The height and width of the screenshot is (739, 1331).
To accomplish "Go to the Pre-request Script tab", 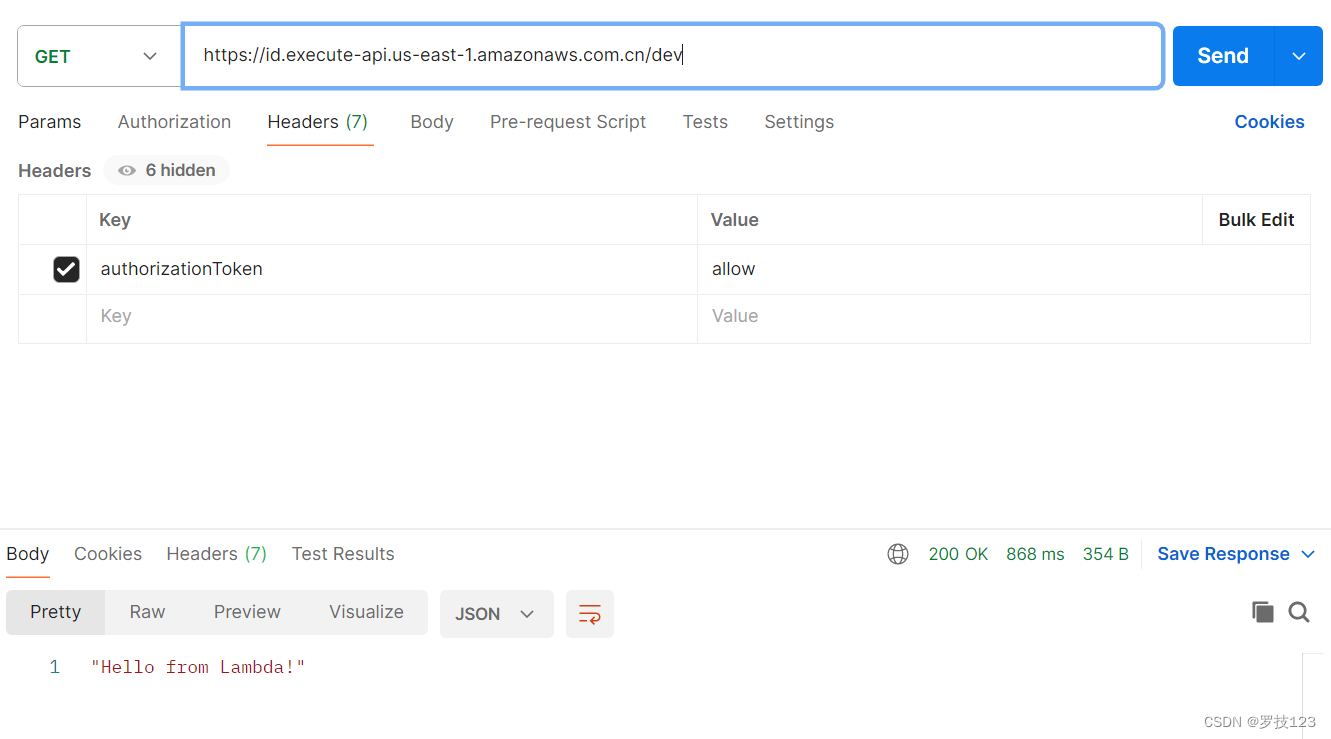I will click(x=568, y=122).
